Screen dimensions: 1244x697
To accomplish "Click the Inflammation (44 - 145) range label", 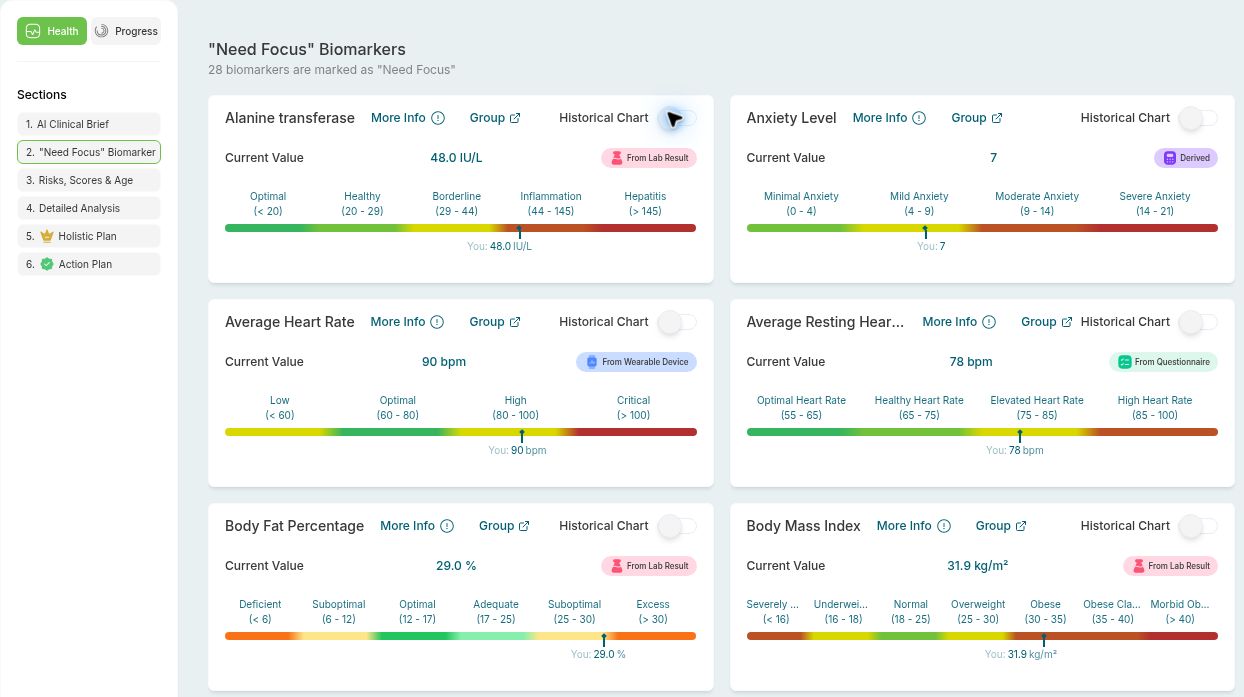I will pyautogui.click(x=551, y=204).
